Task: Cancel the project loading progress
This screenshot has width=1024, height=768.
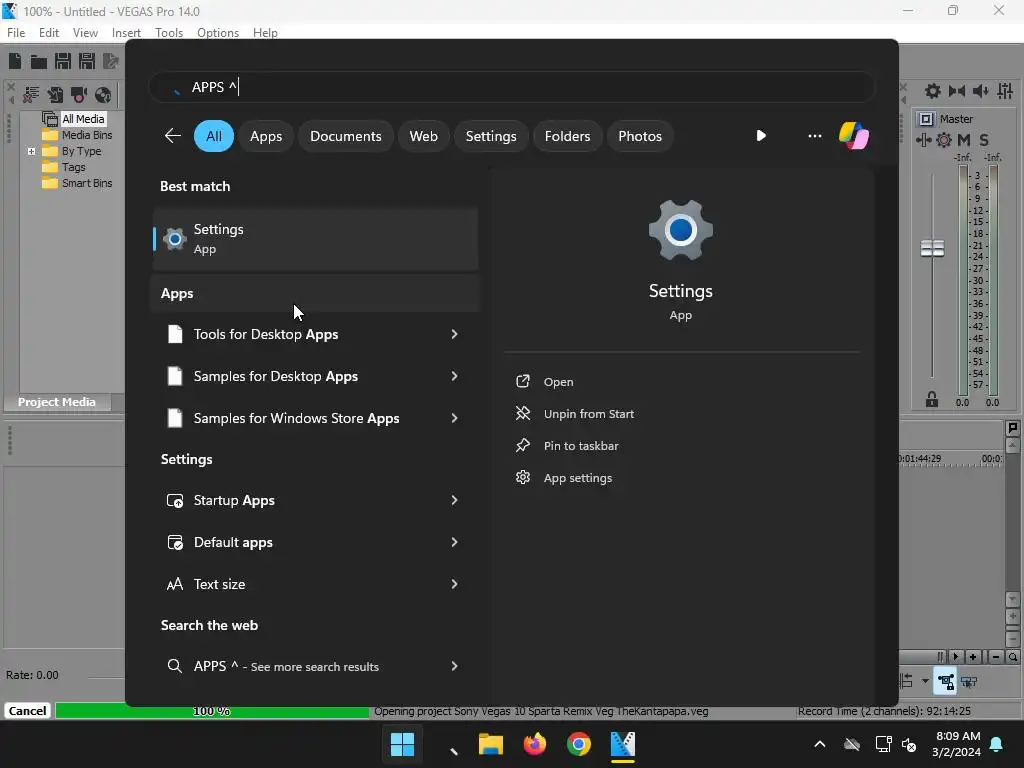Action: [27, 711]
